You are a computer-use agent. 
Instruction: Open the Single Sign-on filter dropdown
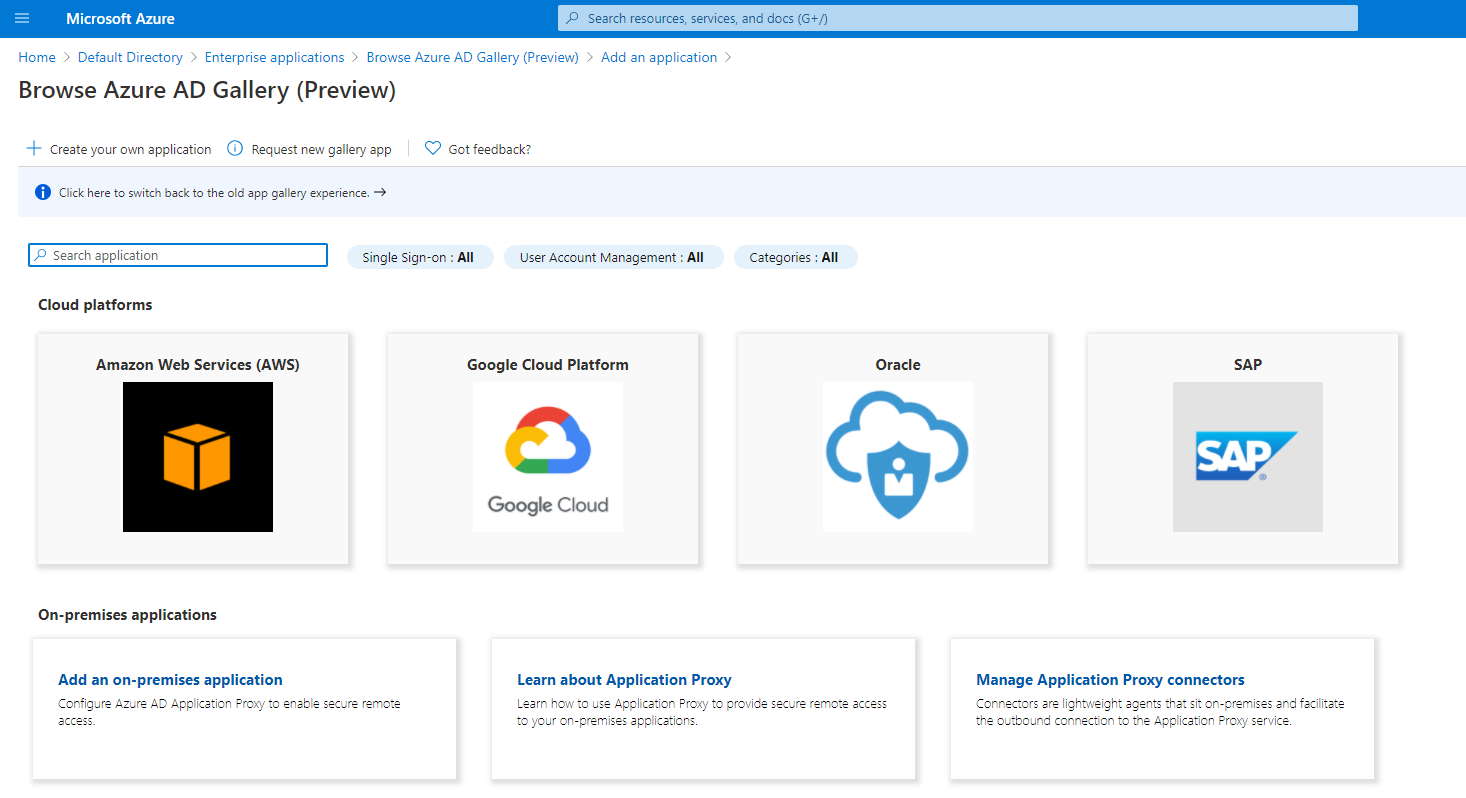point(419,257)
